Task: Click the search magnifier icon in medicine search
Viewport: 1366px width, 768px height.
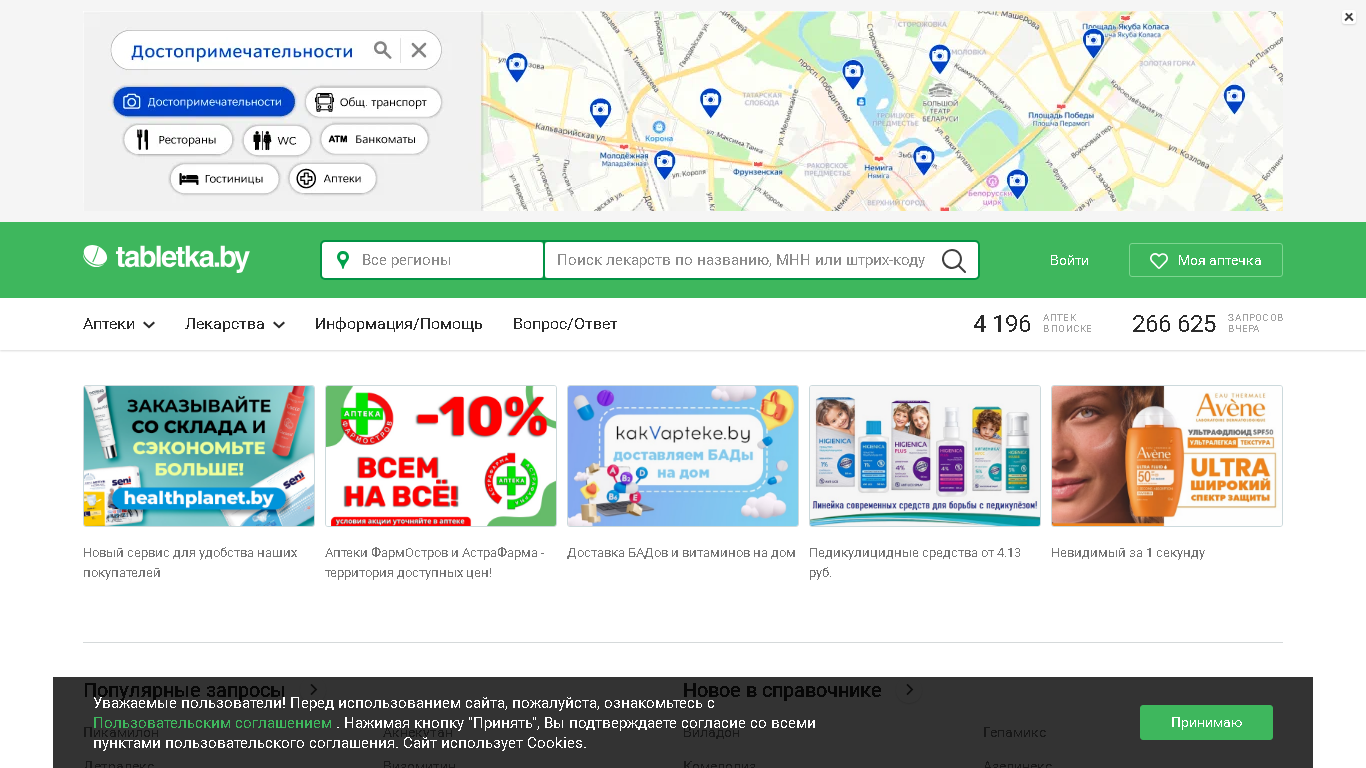Action: tap(954, 260)
